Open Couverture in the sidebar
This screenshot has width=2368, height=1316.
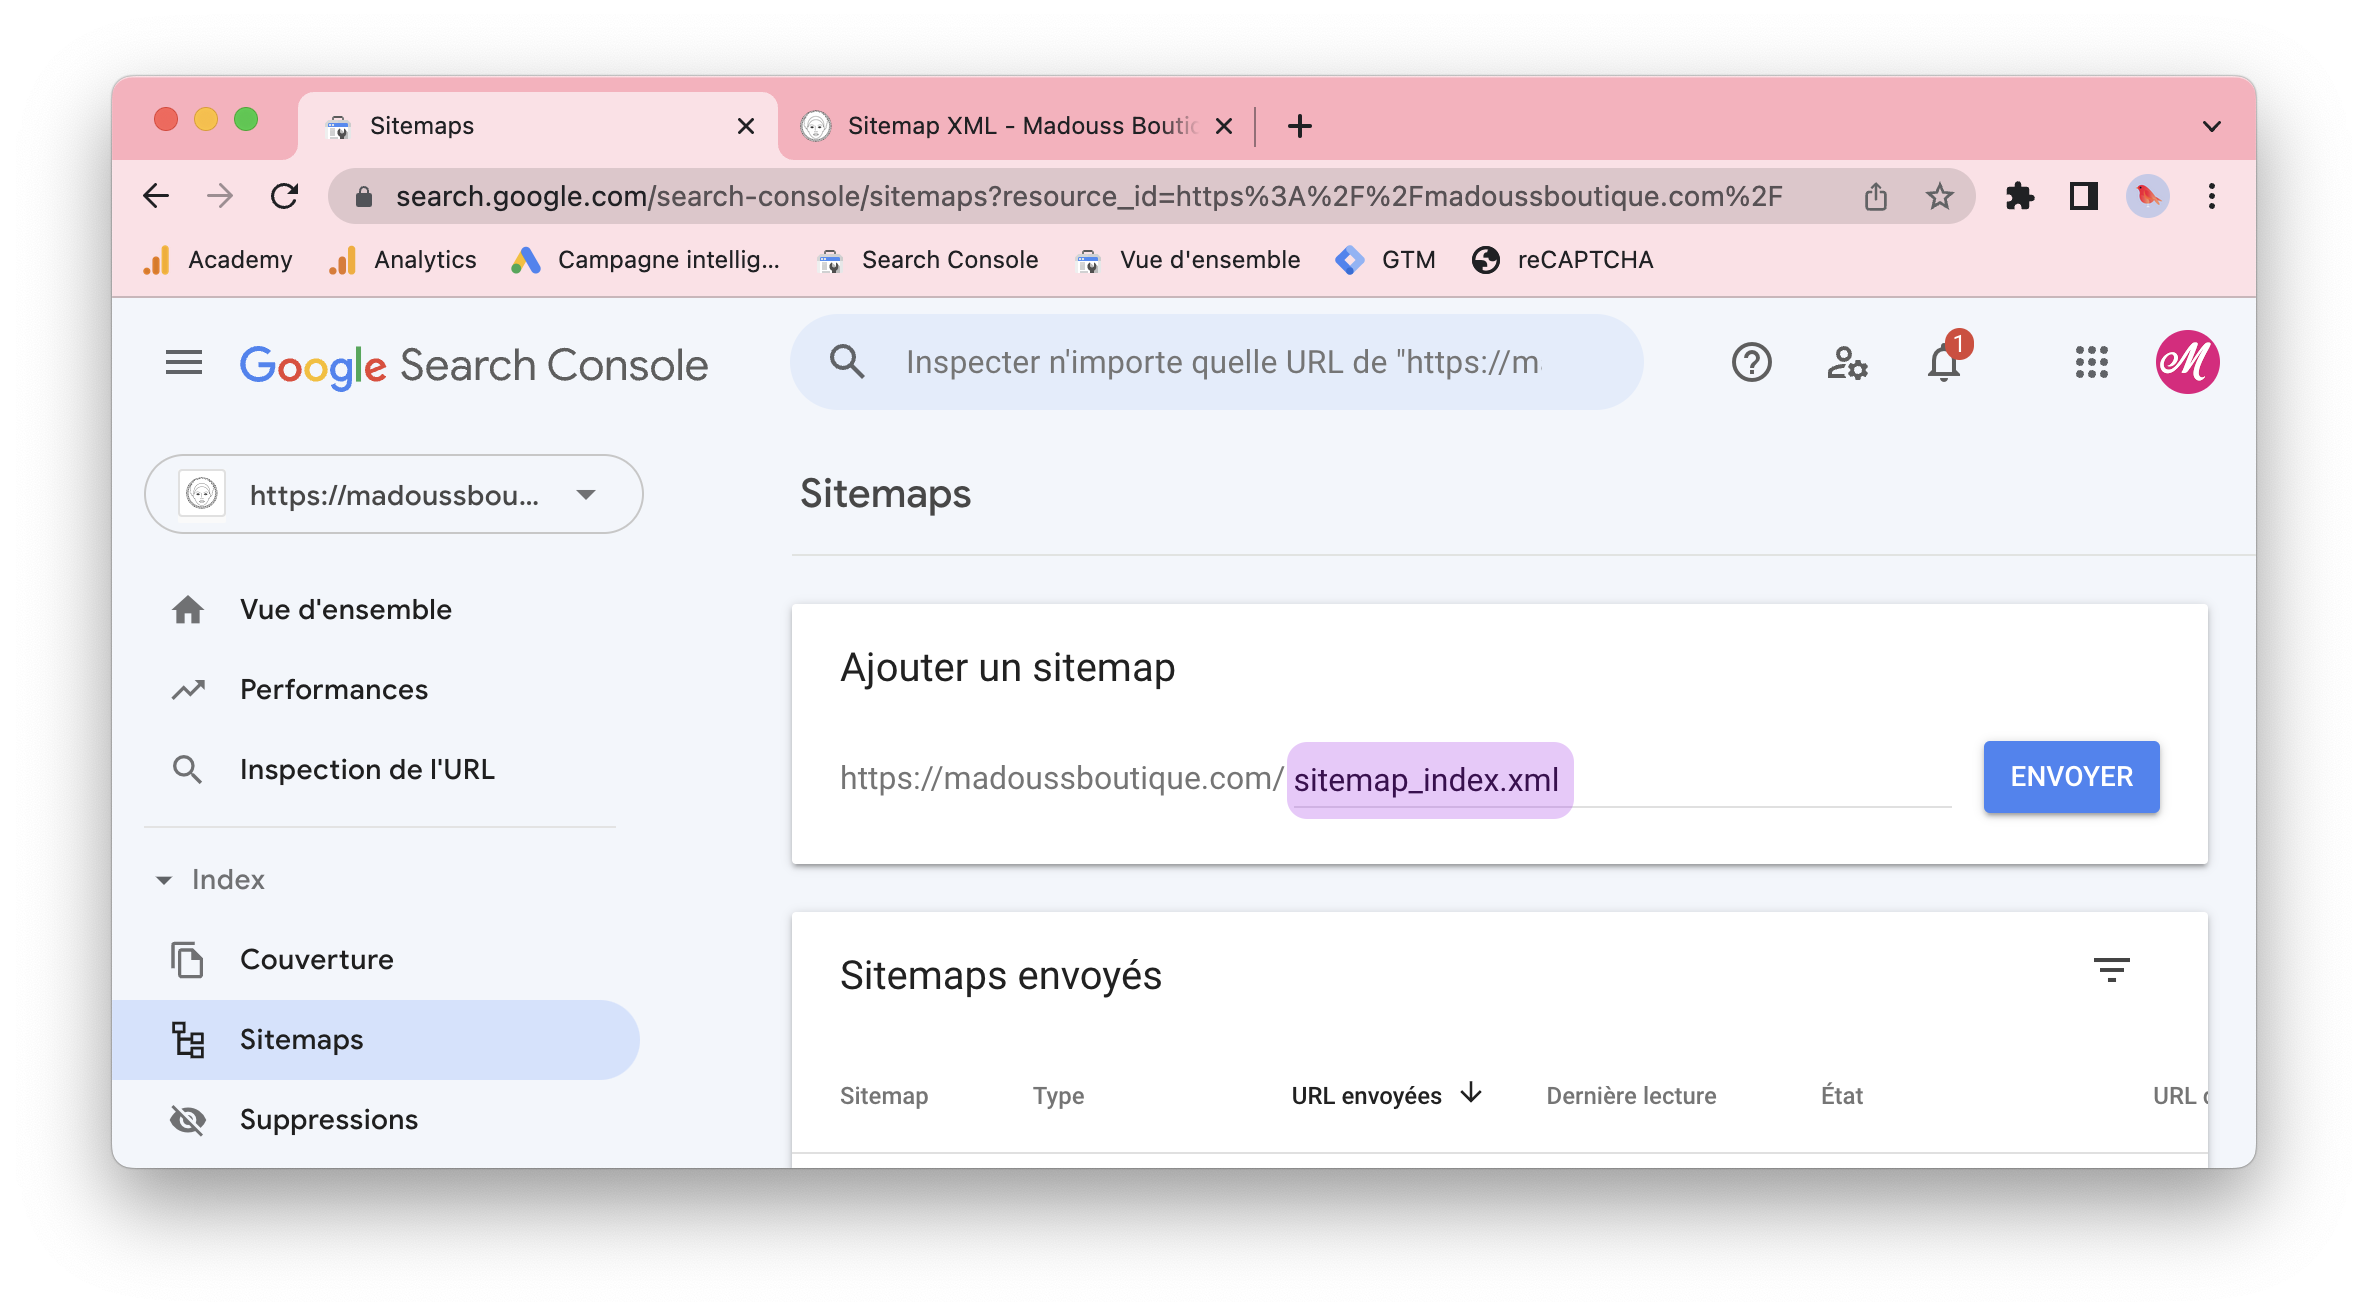[316, 960]
